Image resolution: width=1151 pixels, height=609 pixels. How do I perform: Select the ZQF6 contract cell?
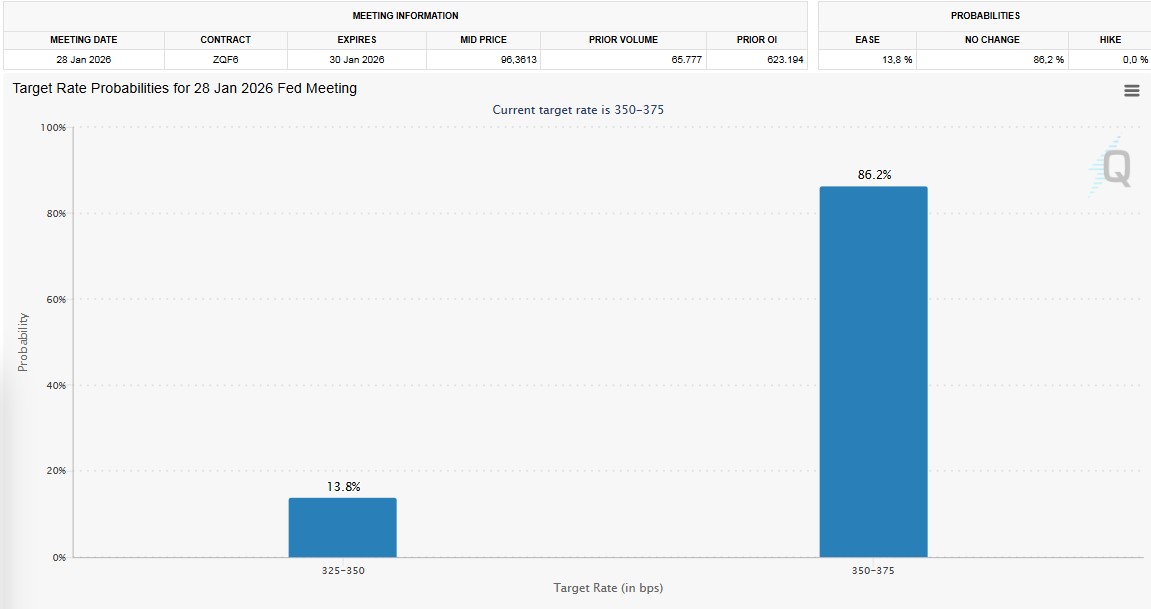coord(225,60)
